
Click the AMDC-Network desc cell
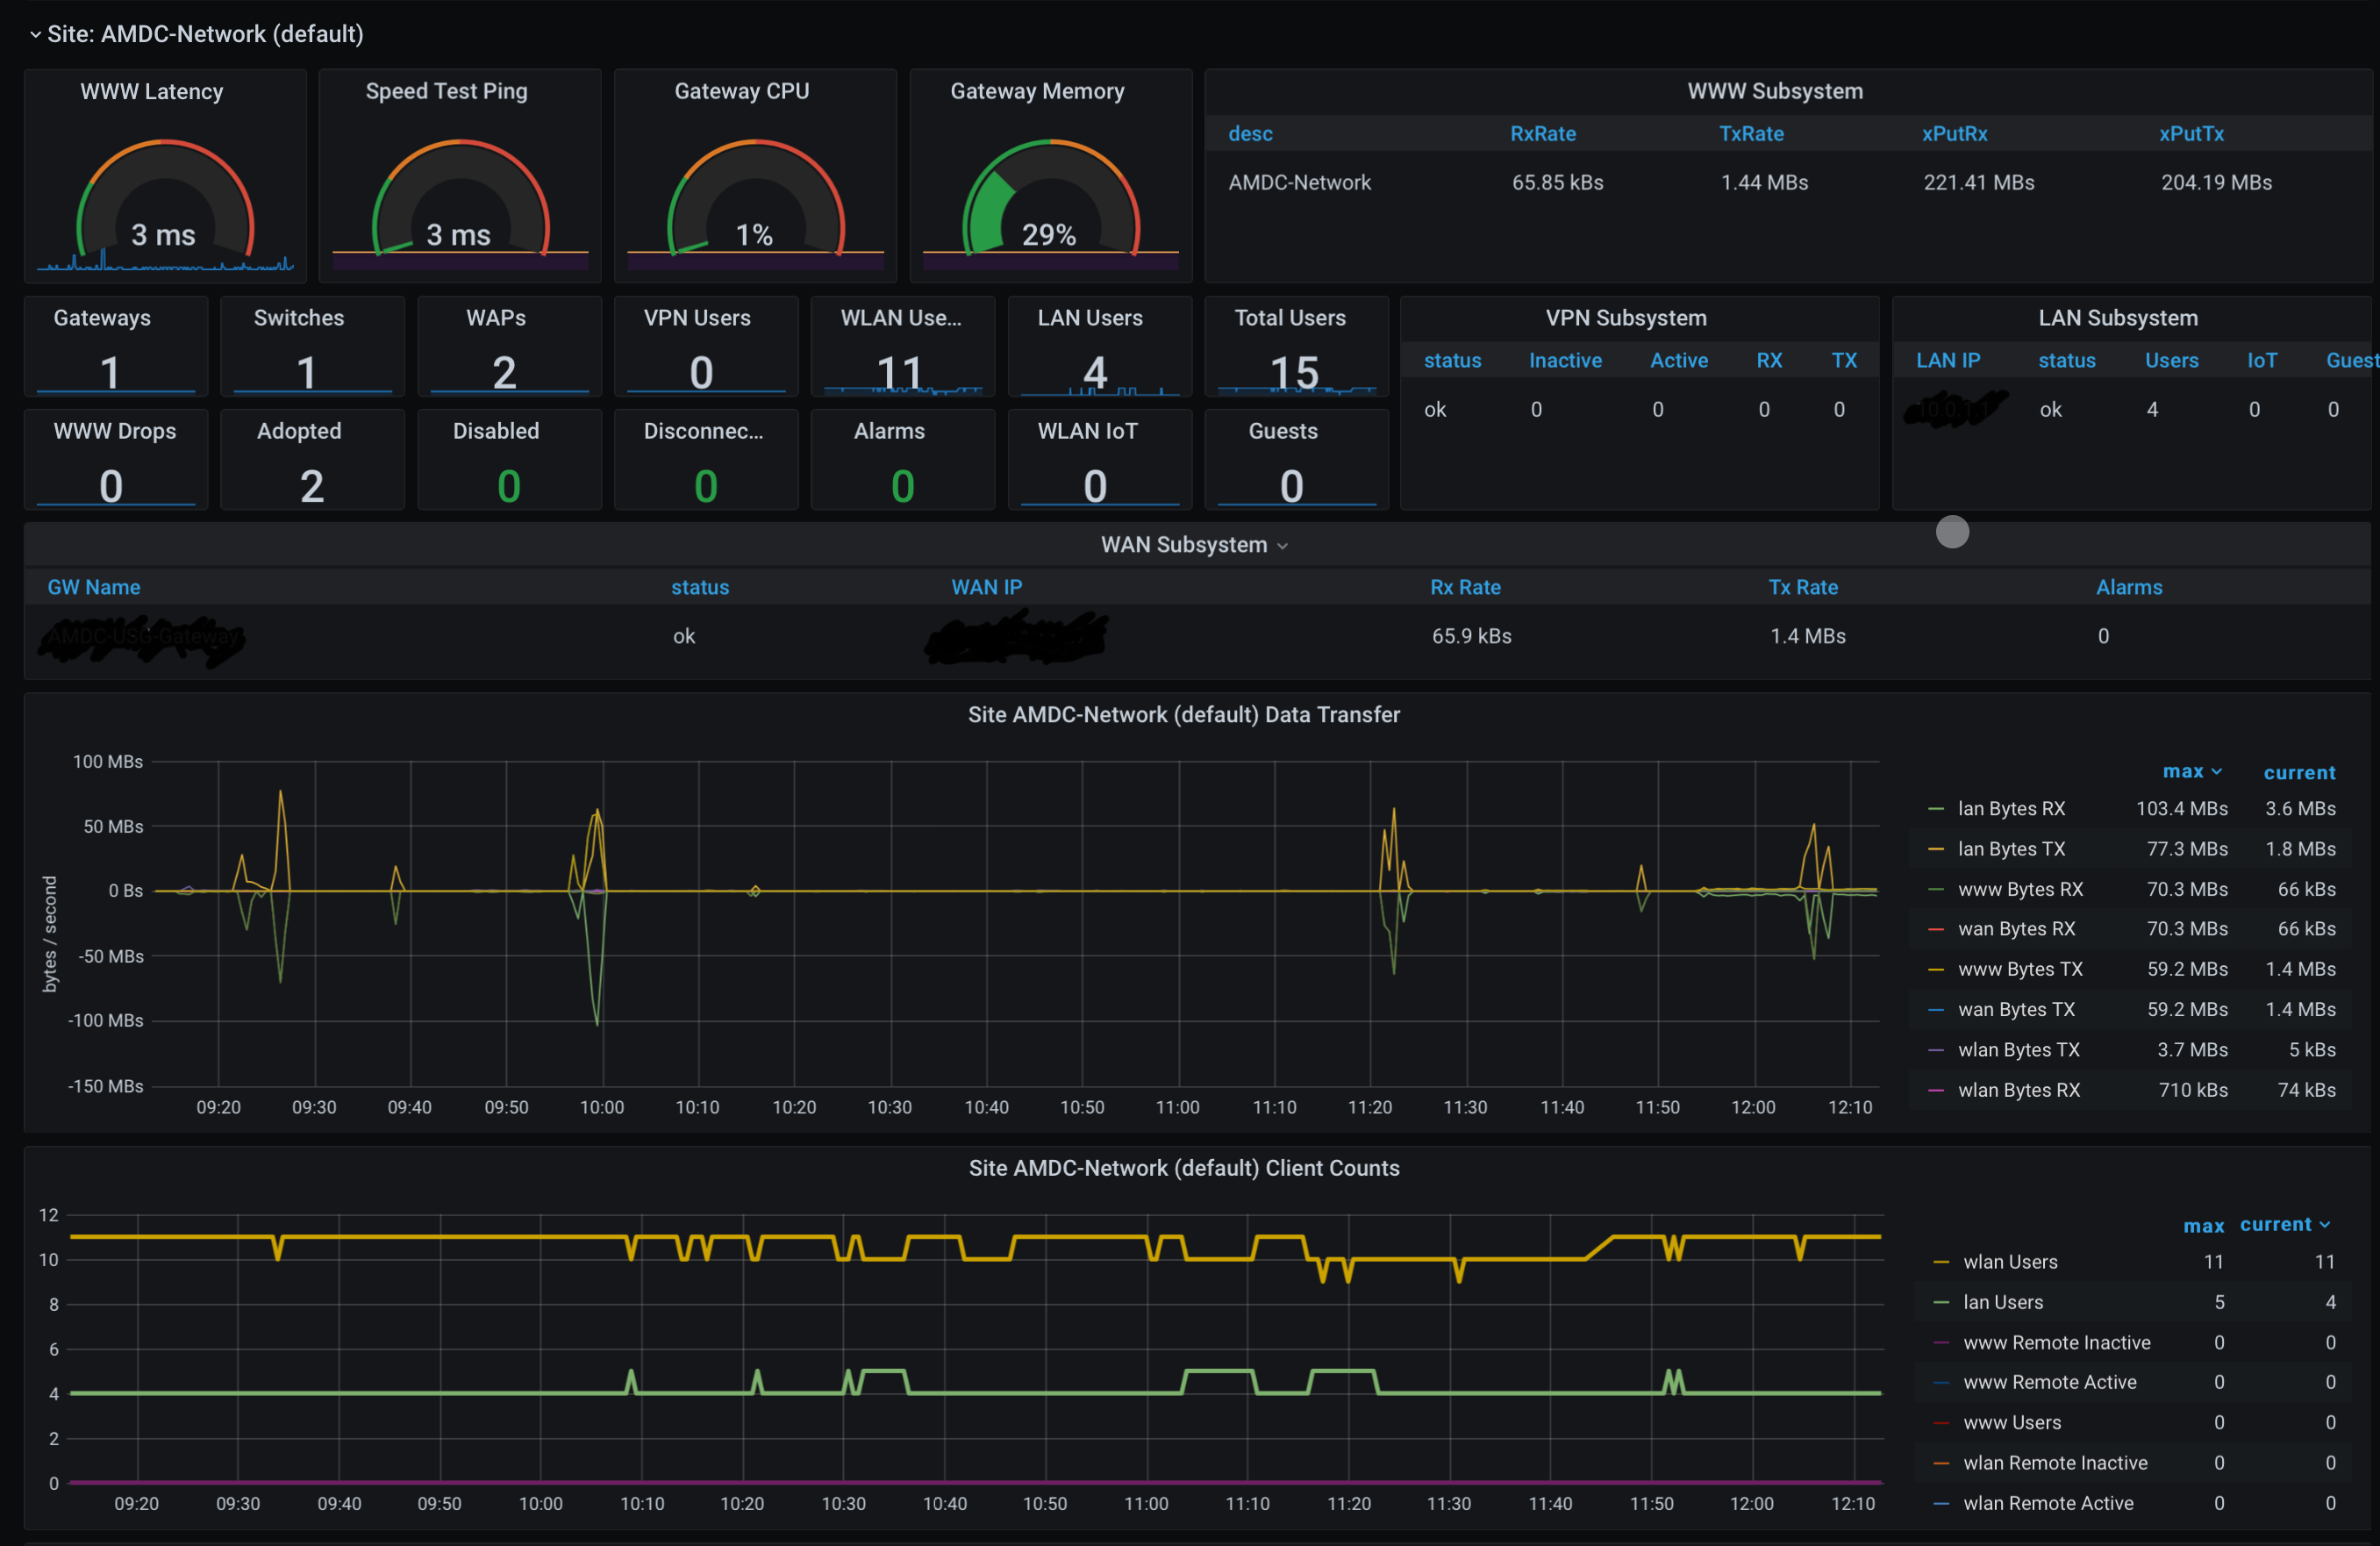point(1299,182)
